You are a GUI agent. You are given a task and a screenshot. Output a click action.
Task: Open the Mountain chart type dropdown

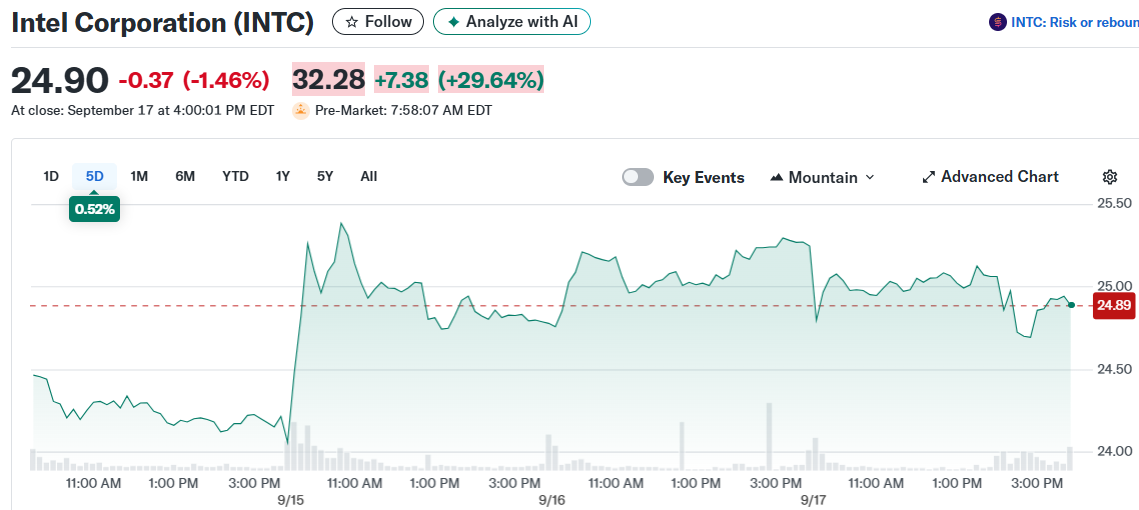(x=822, y=177)
